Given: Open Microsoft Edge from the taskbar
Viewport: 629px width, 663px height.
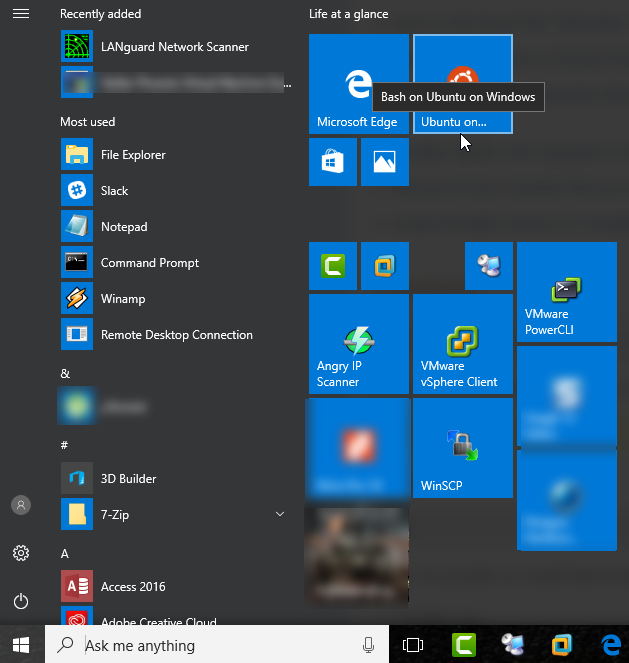Looking at the screenshot, I should tap(611, 645).
